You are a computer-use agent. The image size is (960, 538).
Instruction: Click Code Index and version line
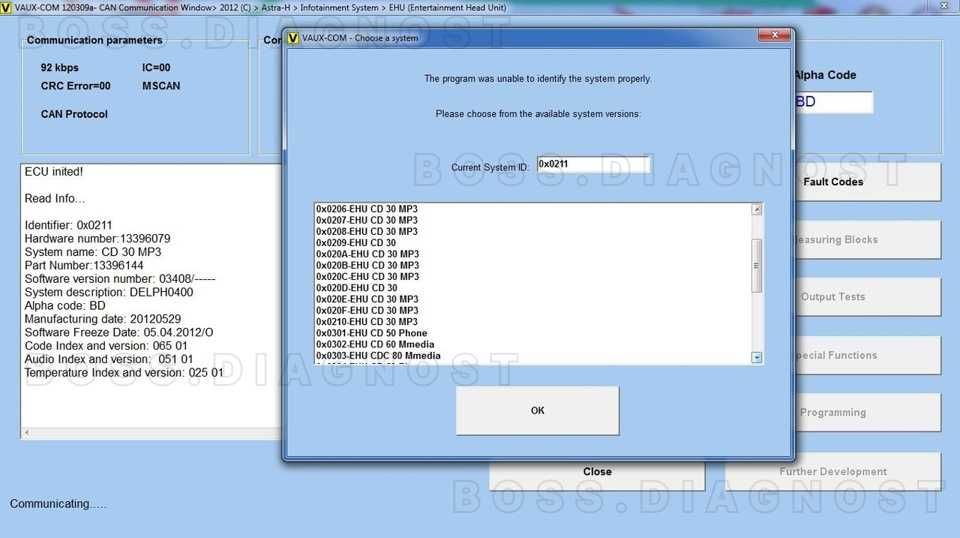pos(106,346)
